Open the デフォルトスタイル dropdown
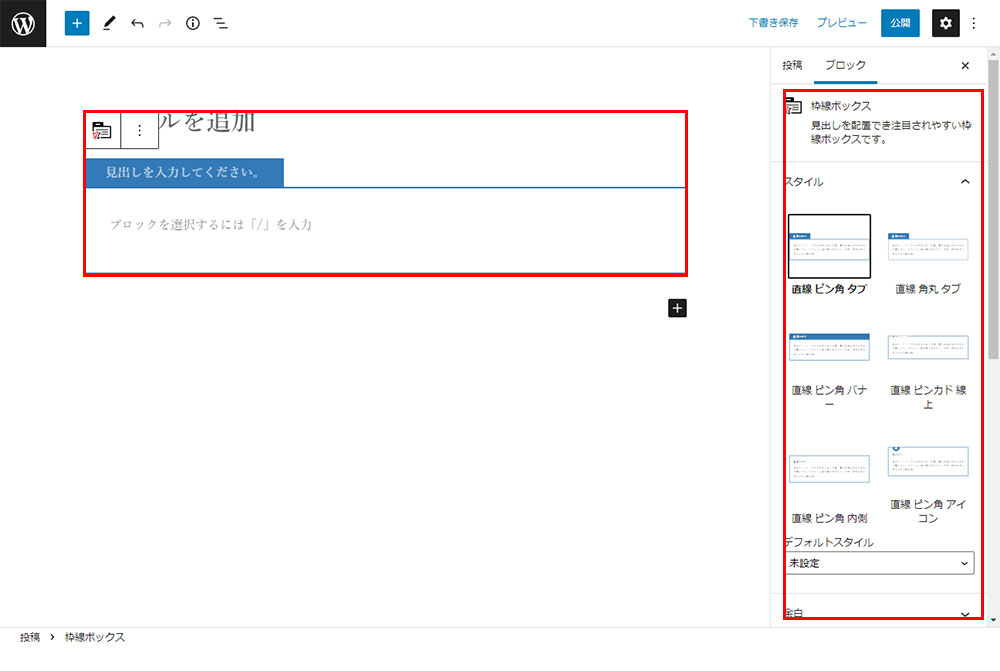 coord(879,564)
